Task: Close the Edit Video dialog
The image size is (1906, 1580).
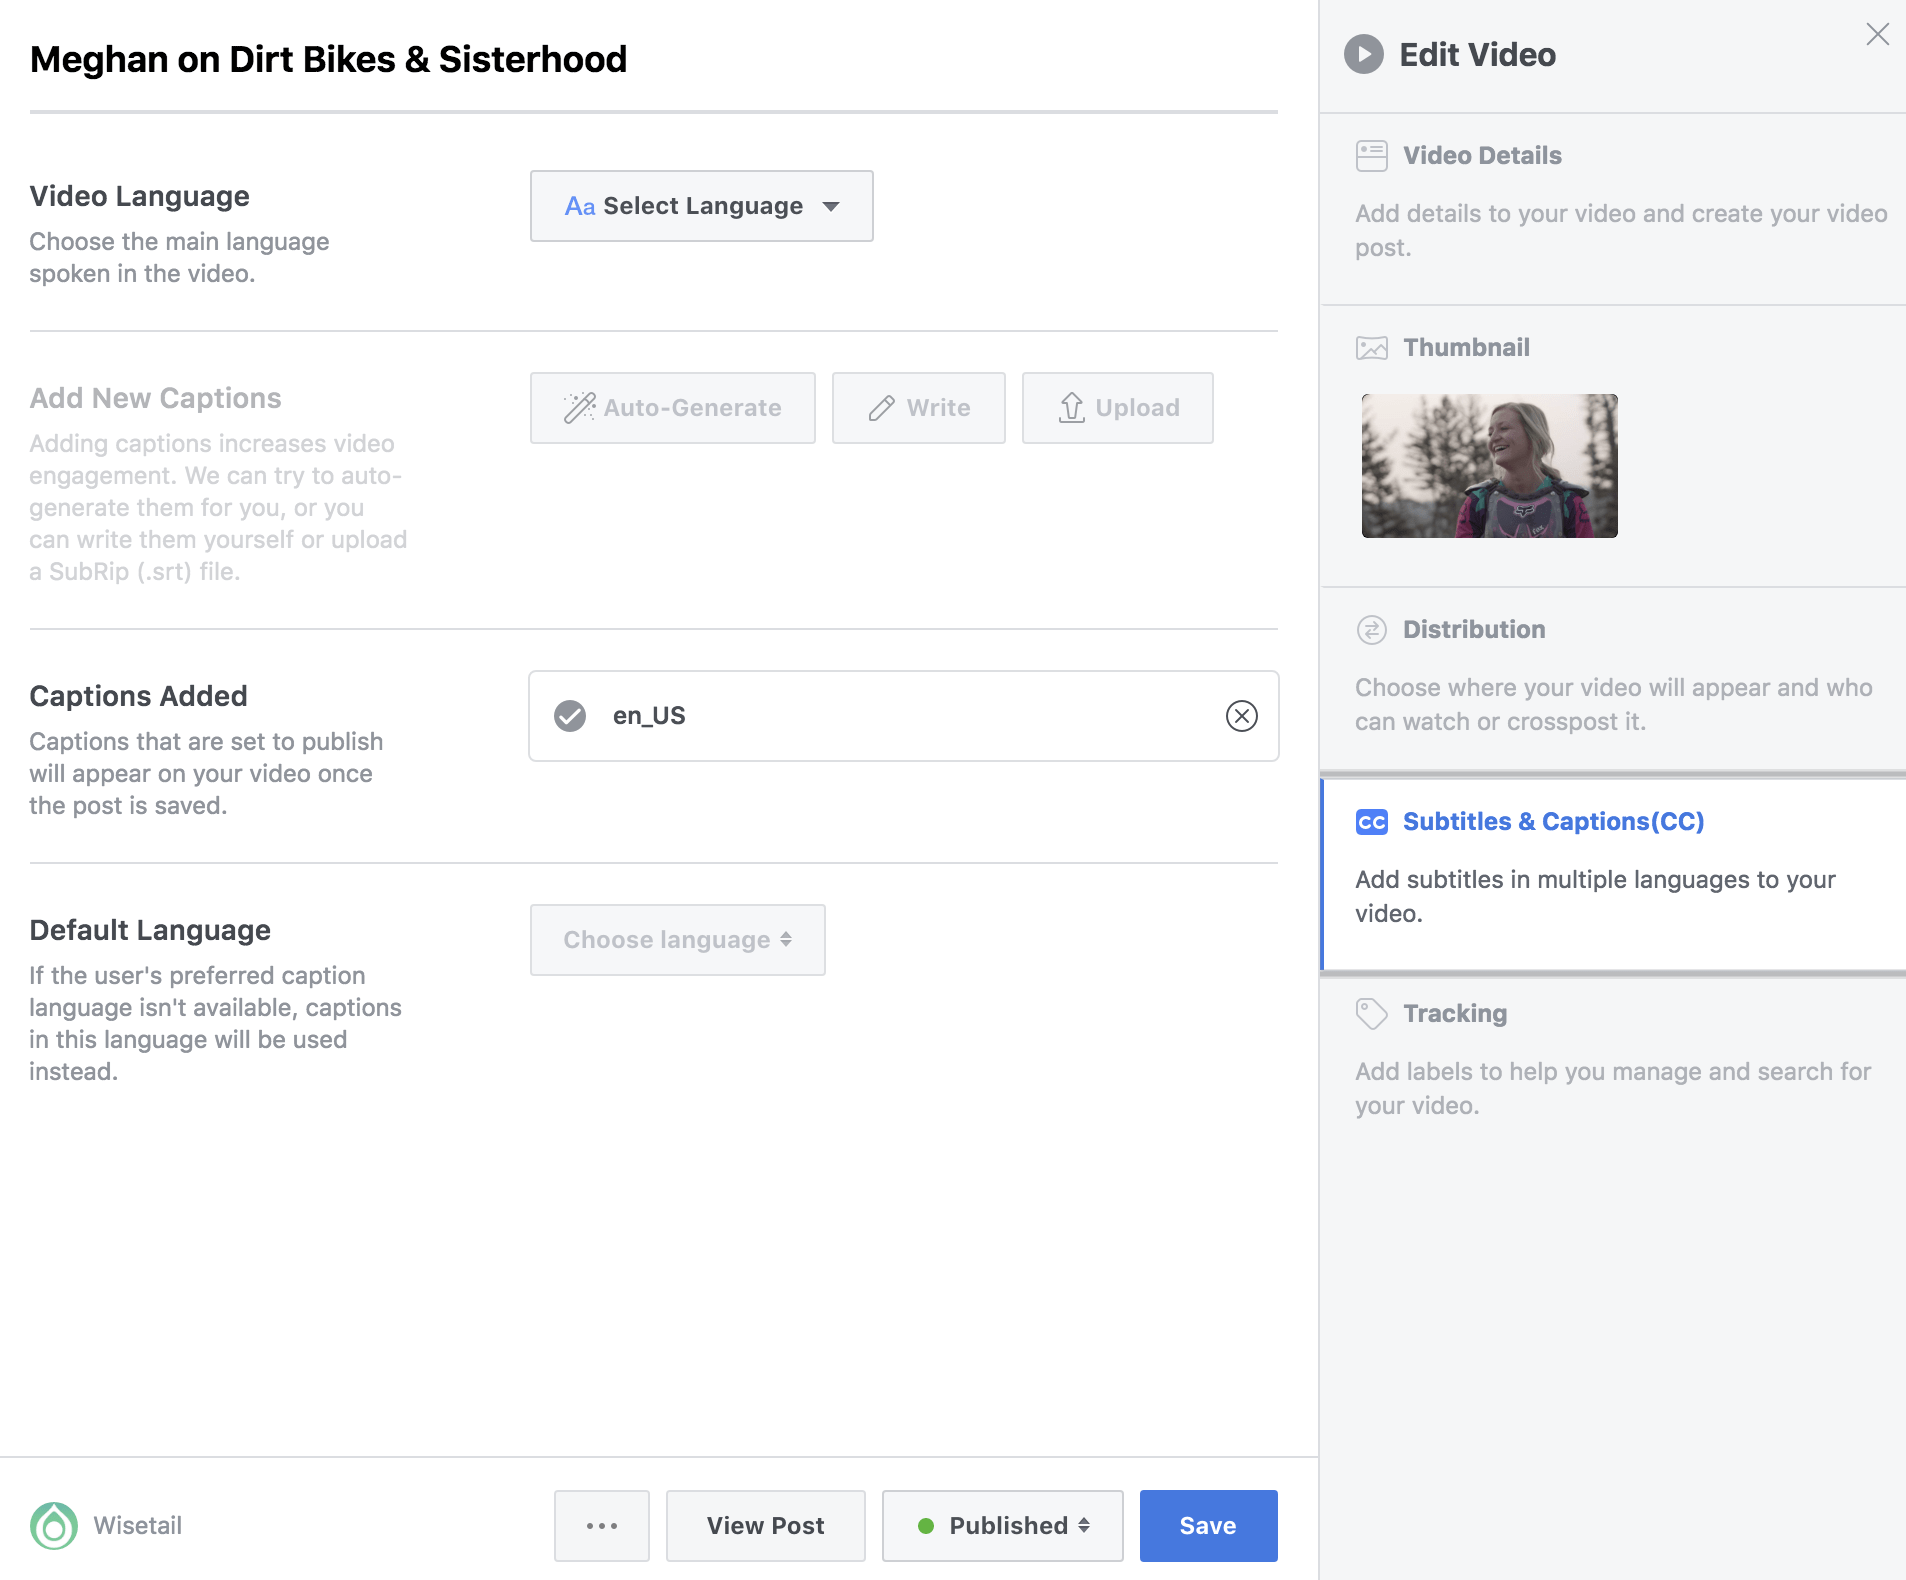Action: click(x=1877, y=35)
